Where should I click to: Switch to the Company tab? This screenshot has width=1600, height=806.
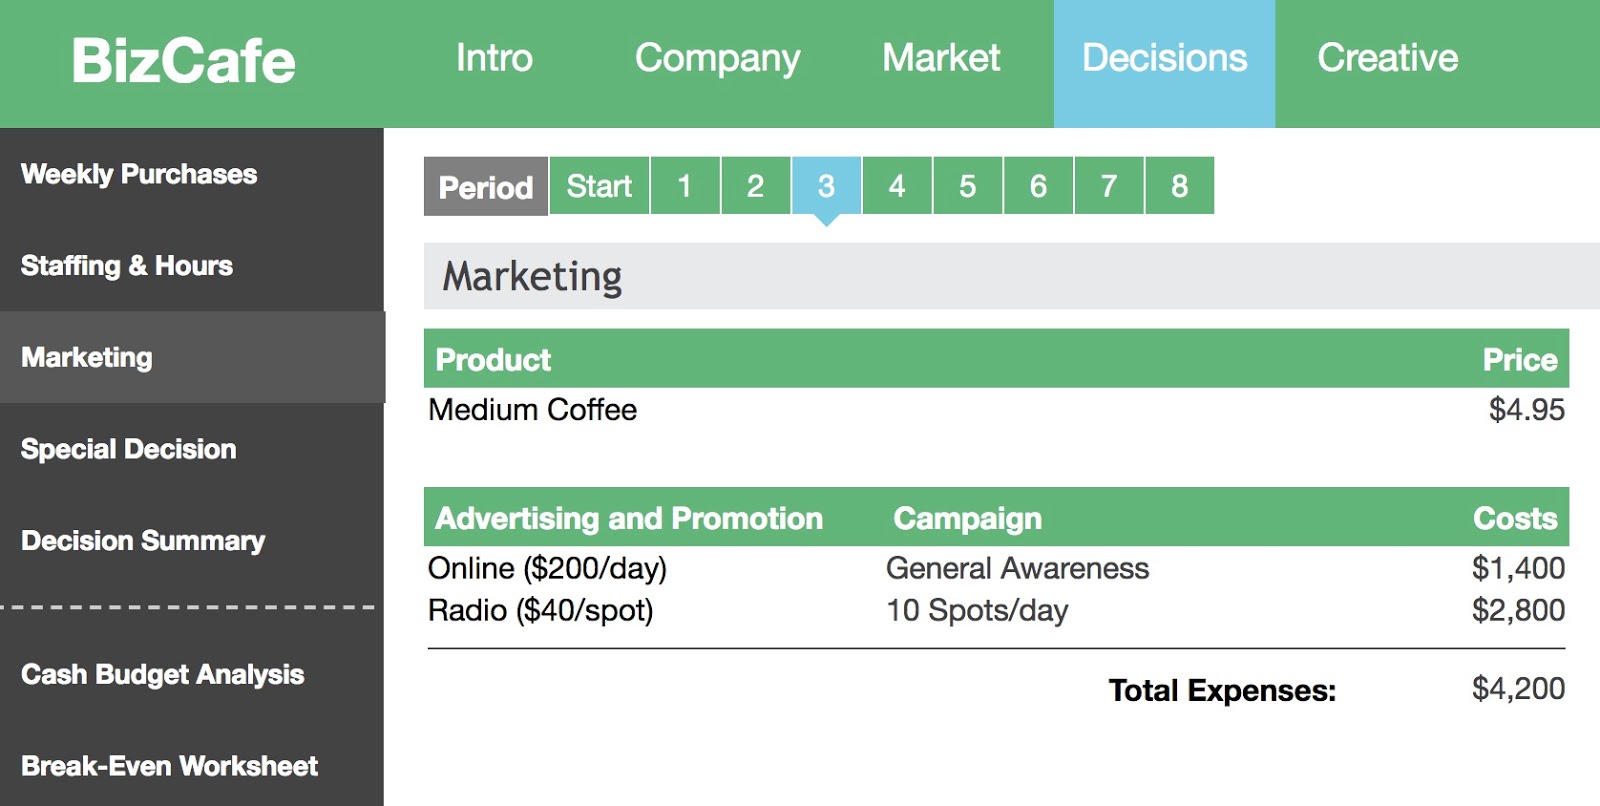(x=717, y=58)
